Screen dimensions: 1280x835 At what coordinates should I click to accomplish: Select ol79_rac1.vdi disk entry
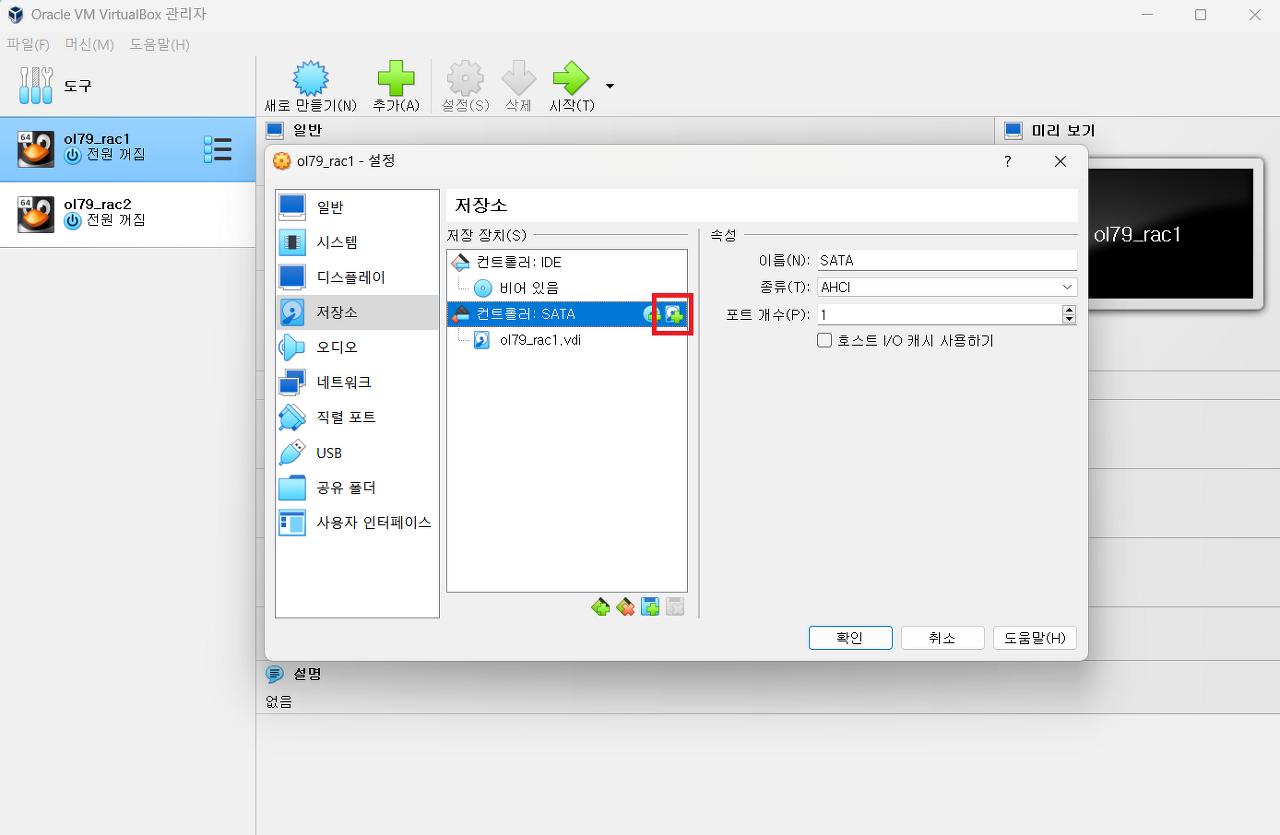tap(567, 340)
